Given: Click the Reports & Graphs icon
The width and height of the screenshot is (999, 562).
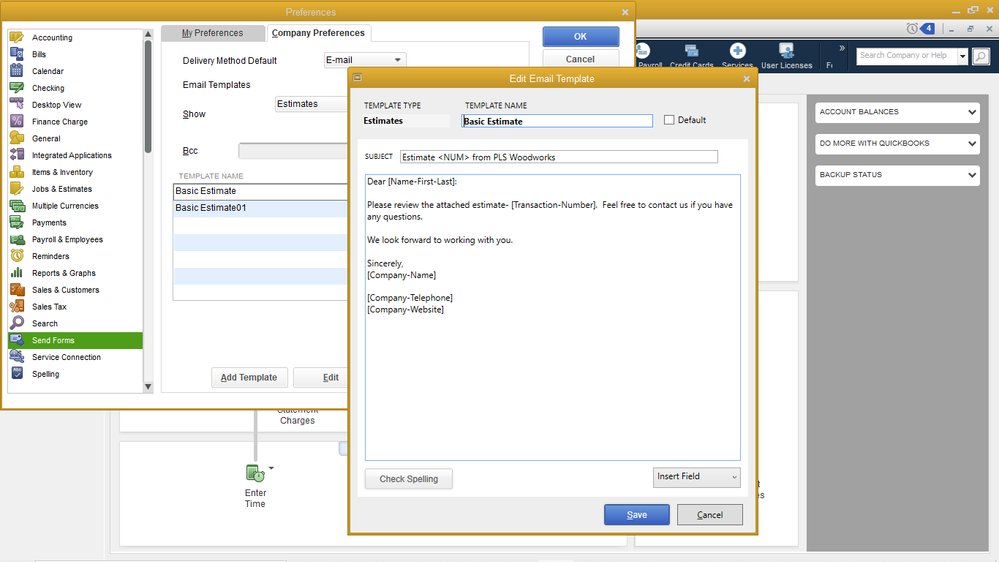Looking at the screenshot, I should [x=17, y=273].
